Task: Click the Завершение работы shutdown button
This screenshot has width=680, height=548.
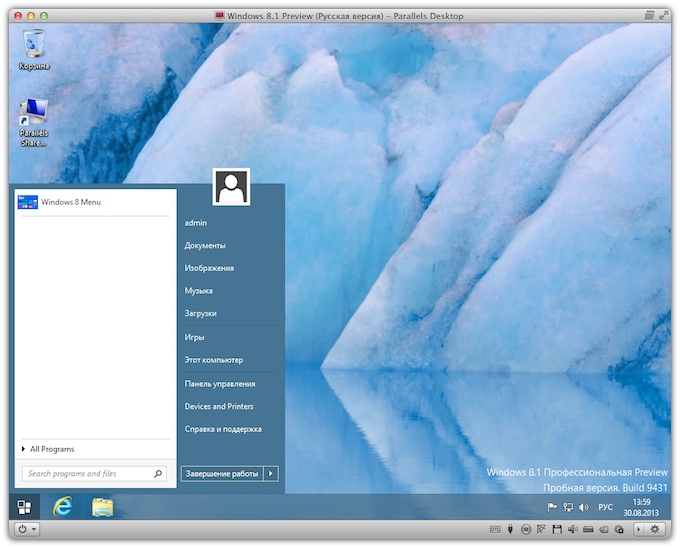Action: click(221, 473)
